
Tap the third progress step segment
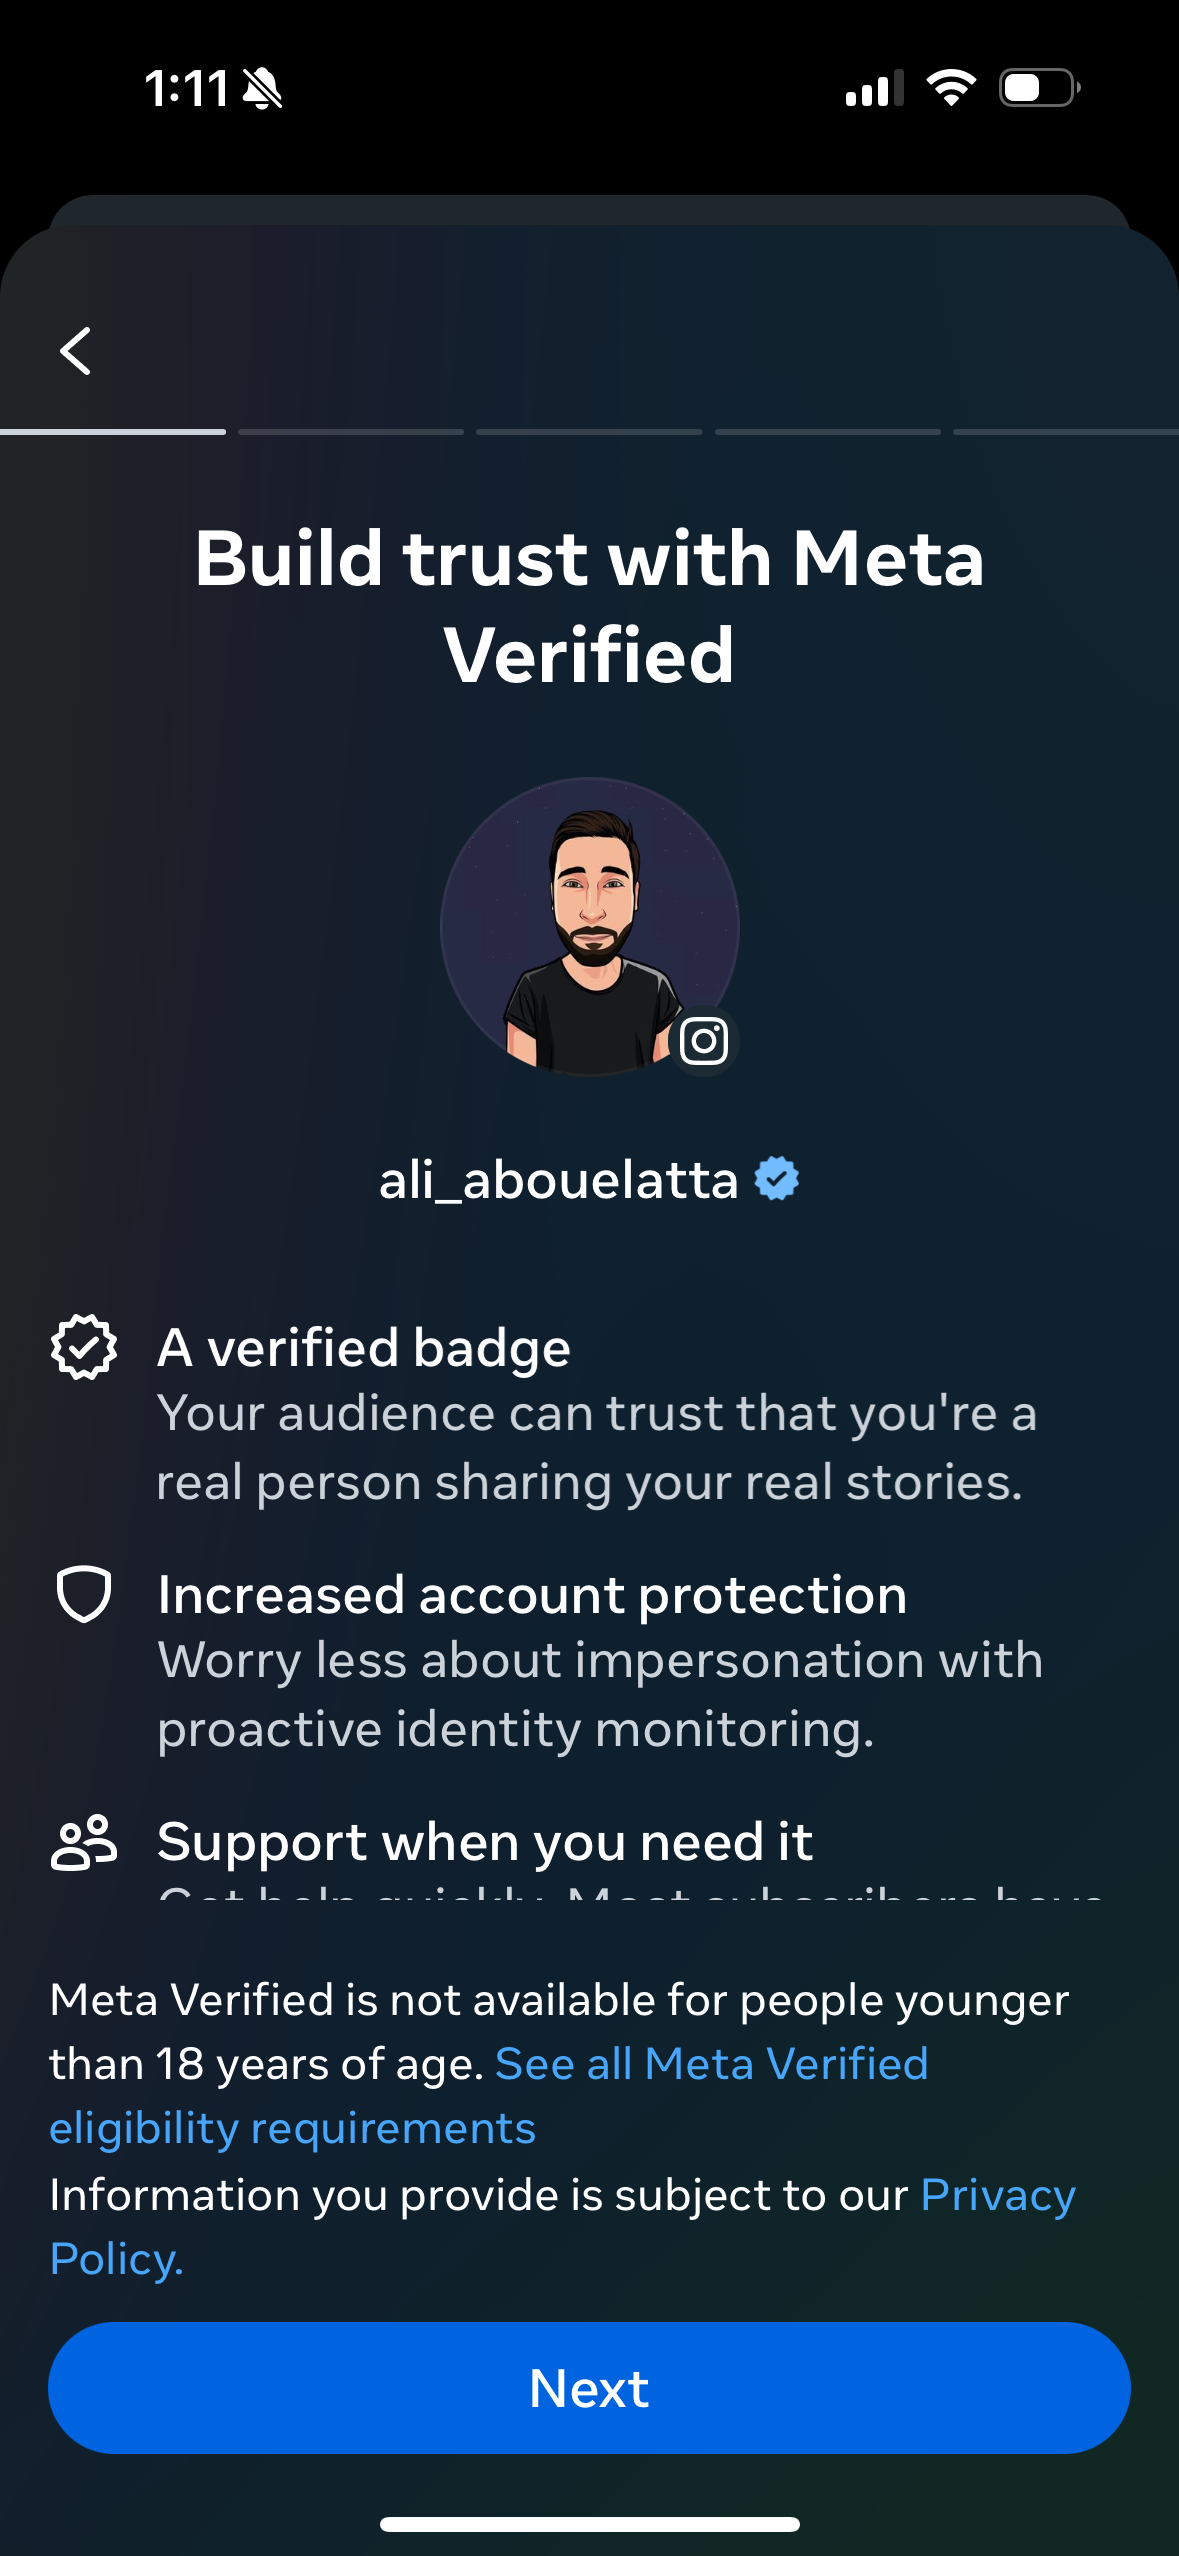coord(589,432)
